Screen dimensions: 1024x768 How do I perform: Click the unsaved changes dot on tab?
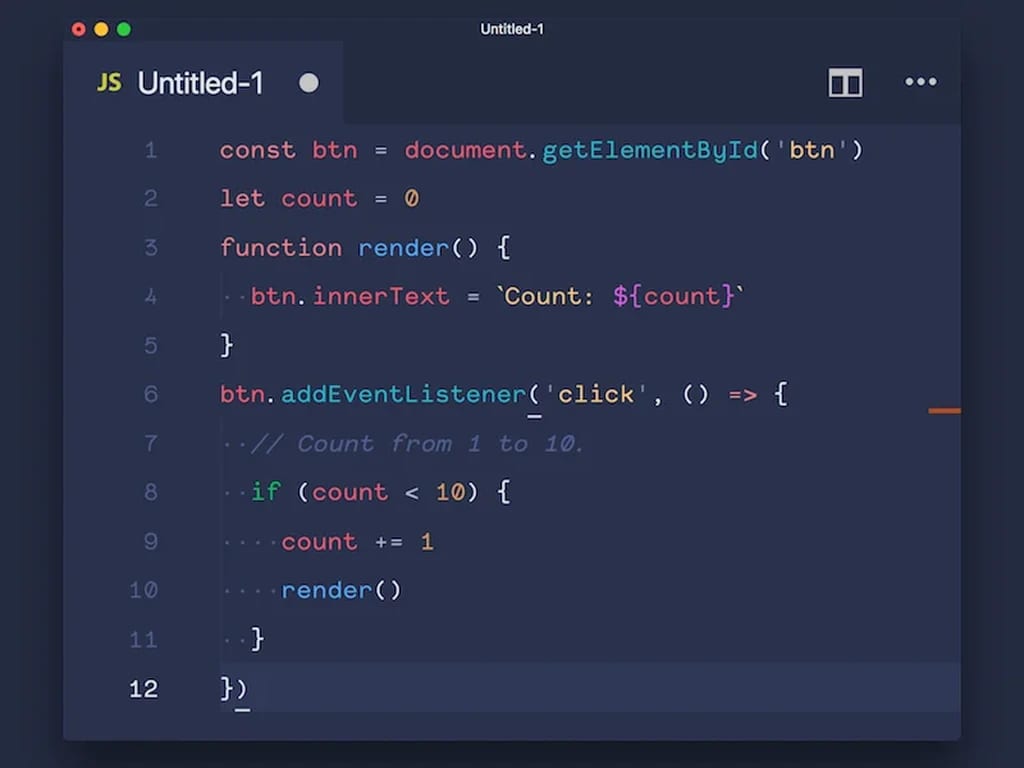point(309,83)
